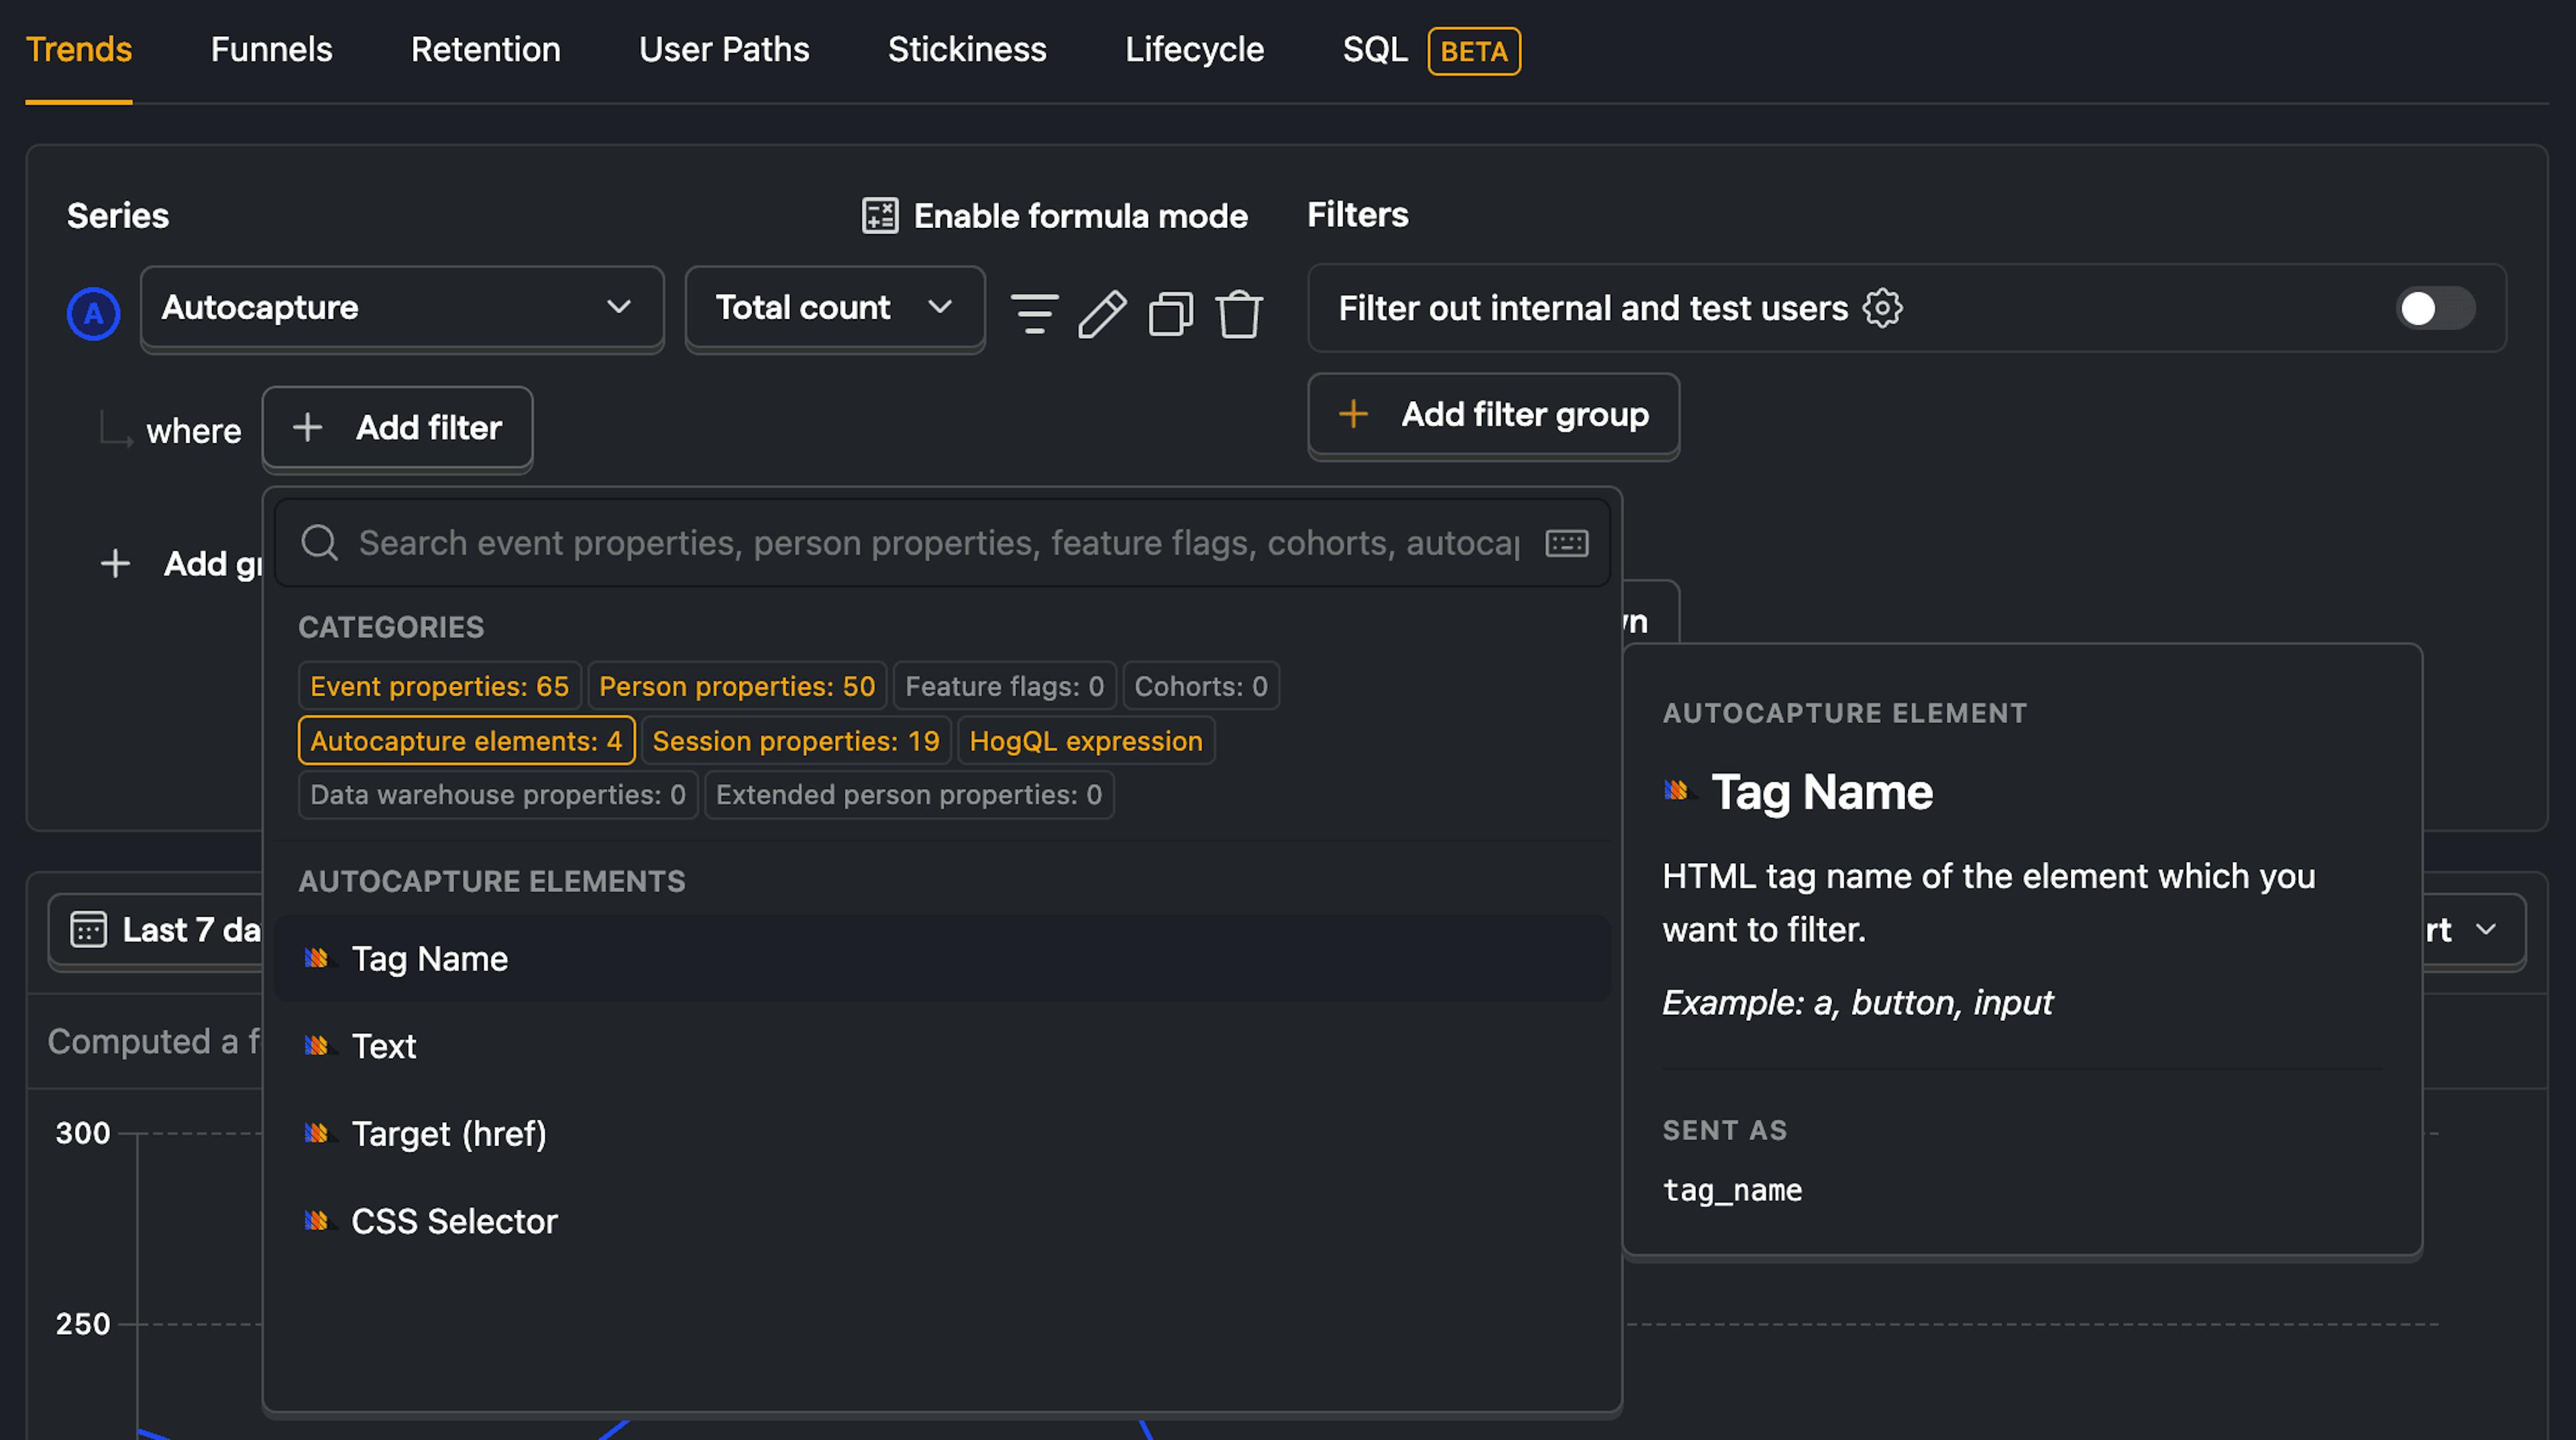Delete the series with the trash icon
Image resolution: width=2576 pixels, height=1440 pixels.
point(1239,314)
